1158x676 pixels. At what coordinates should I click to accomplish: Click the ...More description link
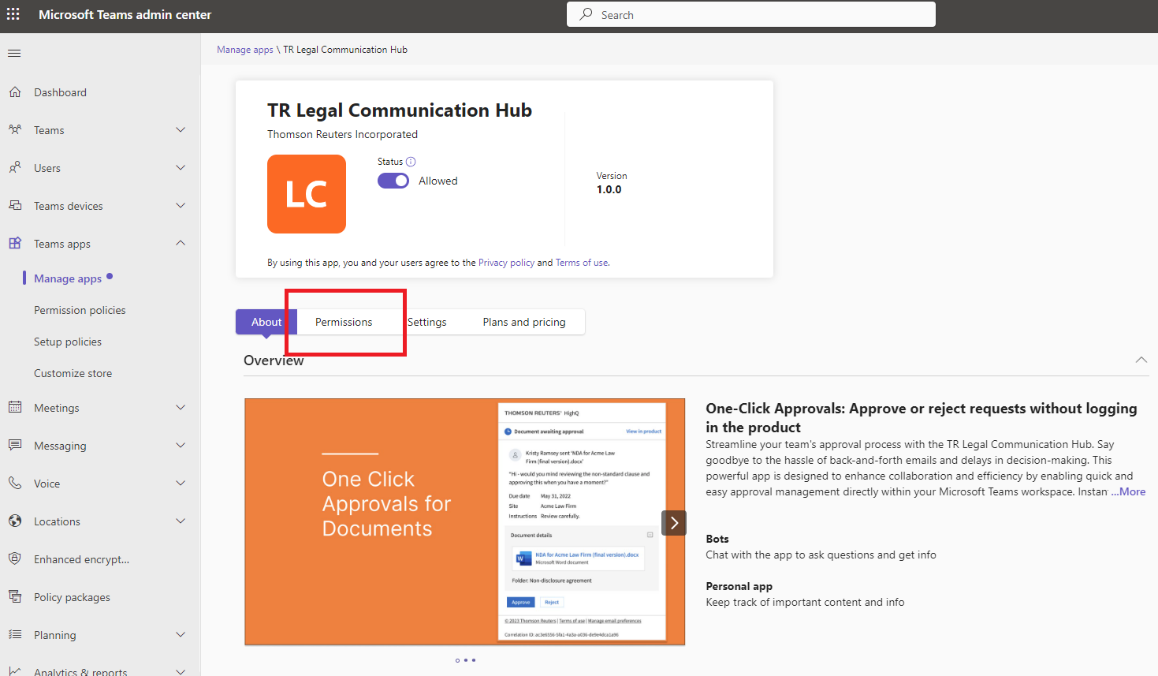(1128, 491)
